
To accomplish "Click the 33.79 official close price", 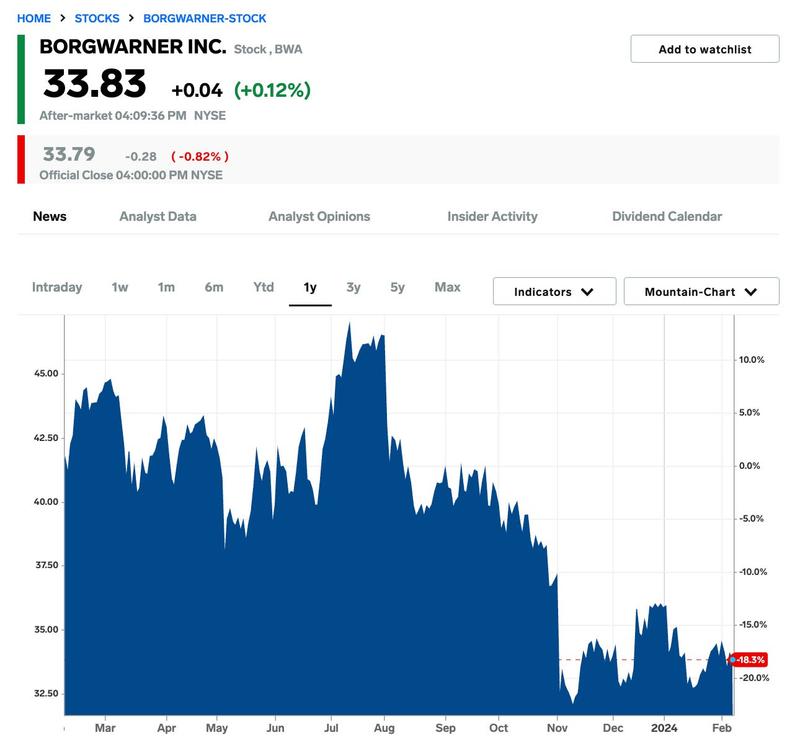I will [69, 154].
